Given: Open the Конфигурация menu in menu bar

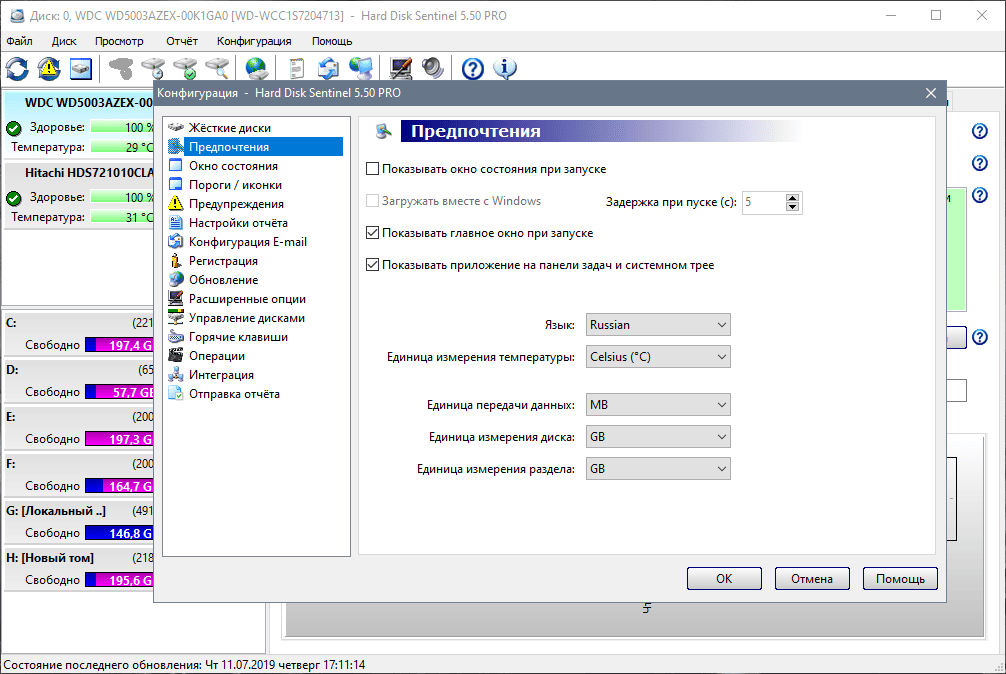Looking at the screenshot, I should (x=254, y=41).
